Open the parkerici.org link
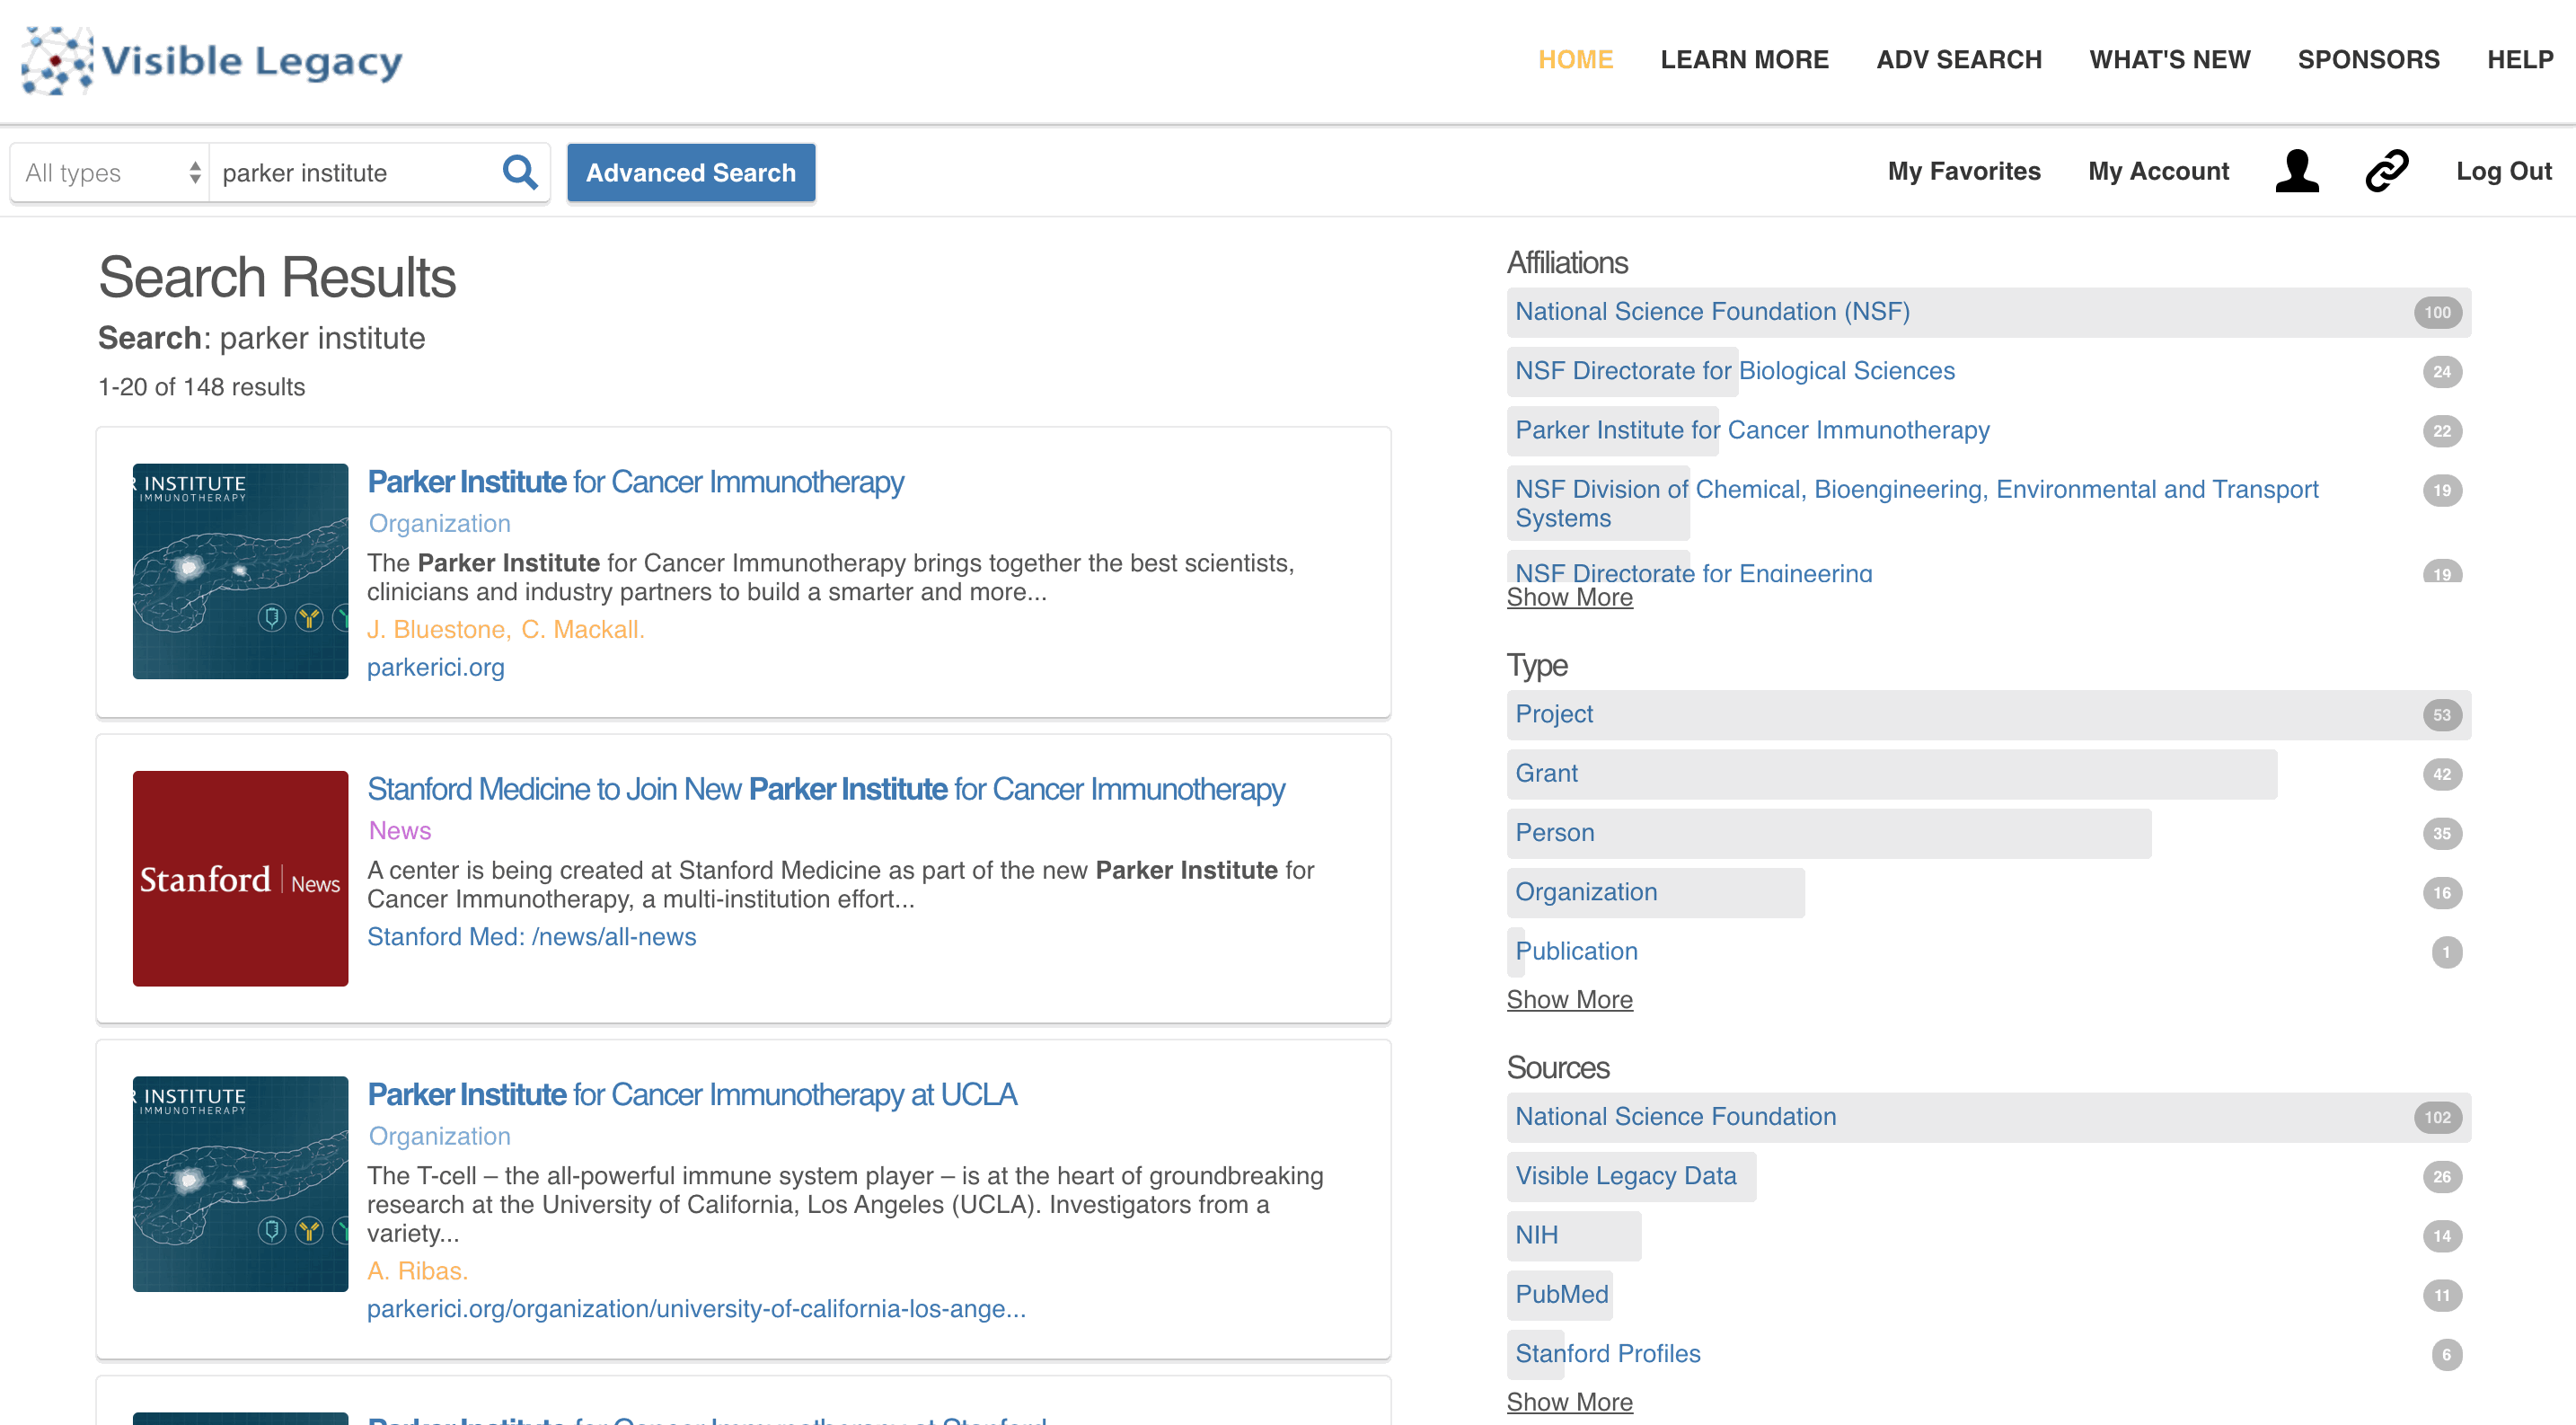This screenshot has width=2576, height=1425. tap(435, 667)
